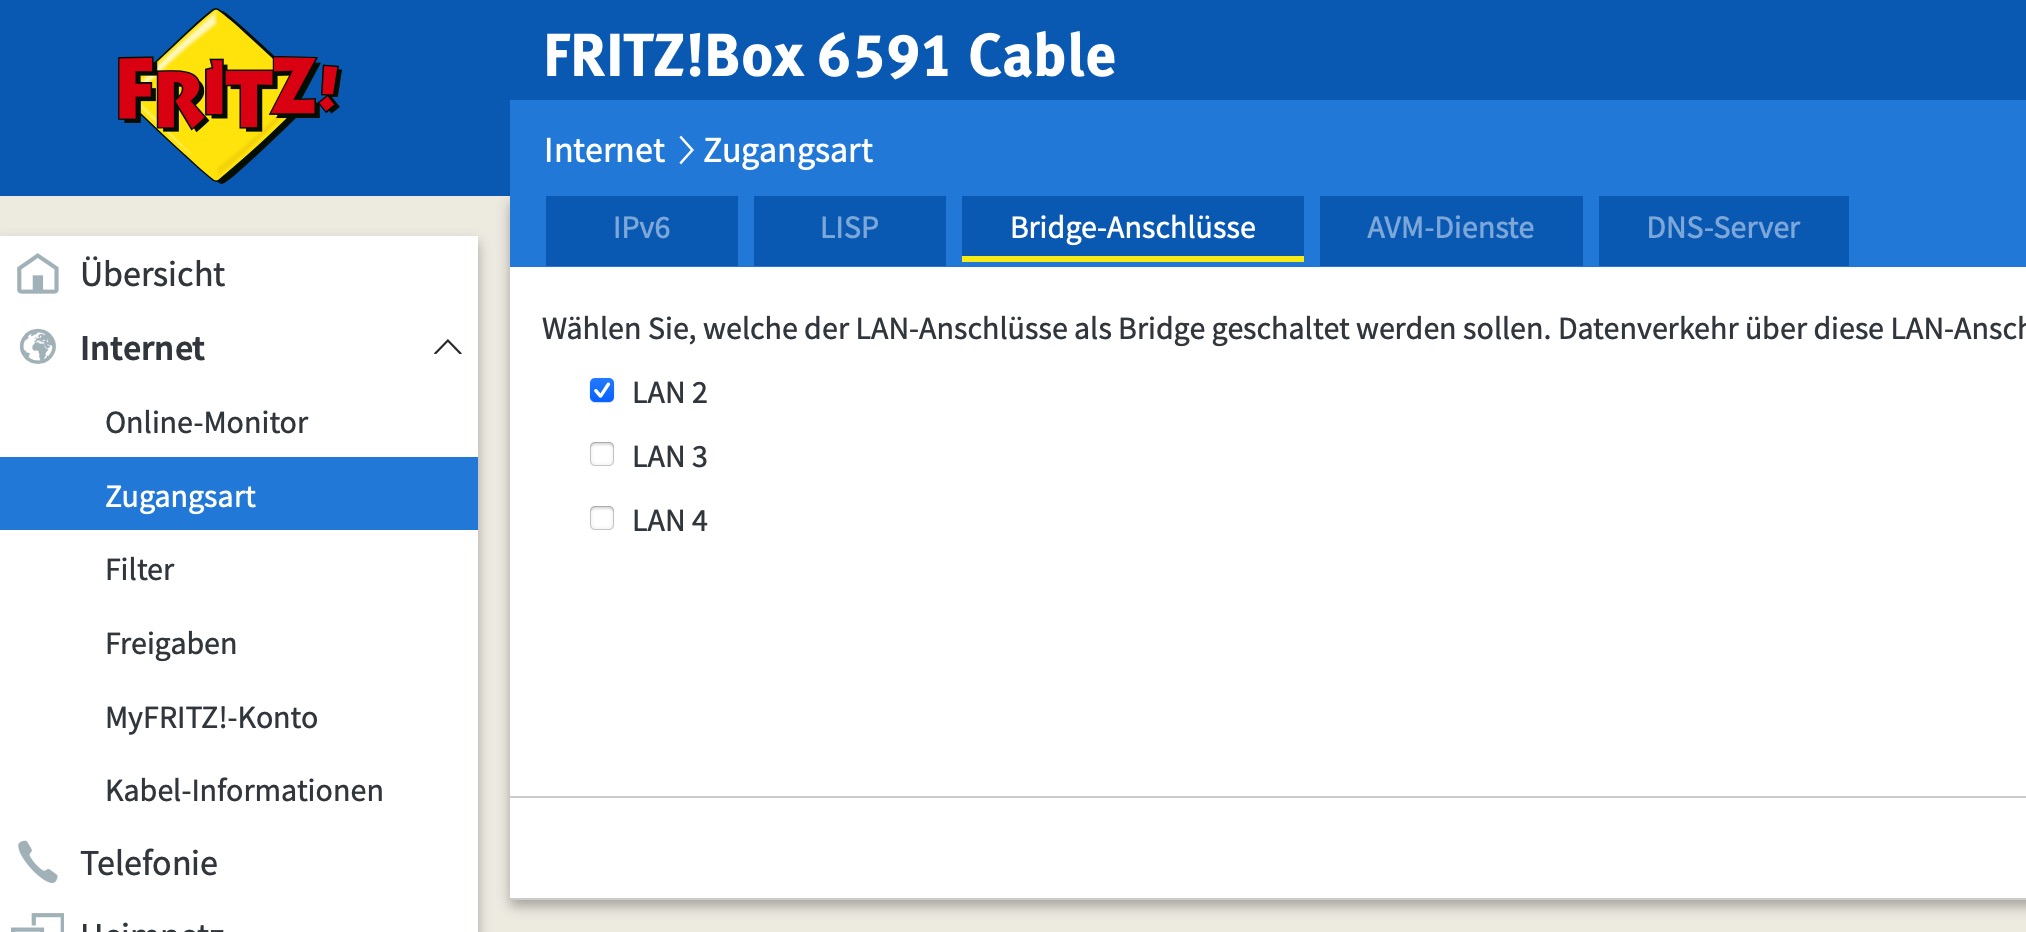Click the Internet breadcrumb link
2026x932 pixels.
pos(604,151)
